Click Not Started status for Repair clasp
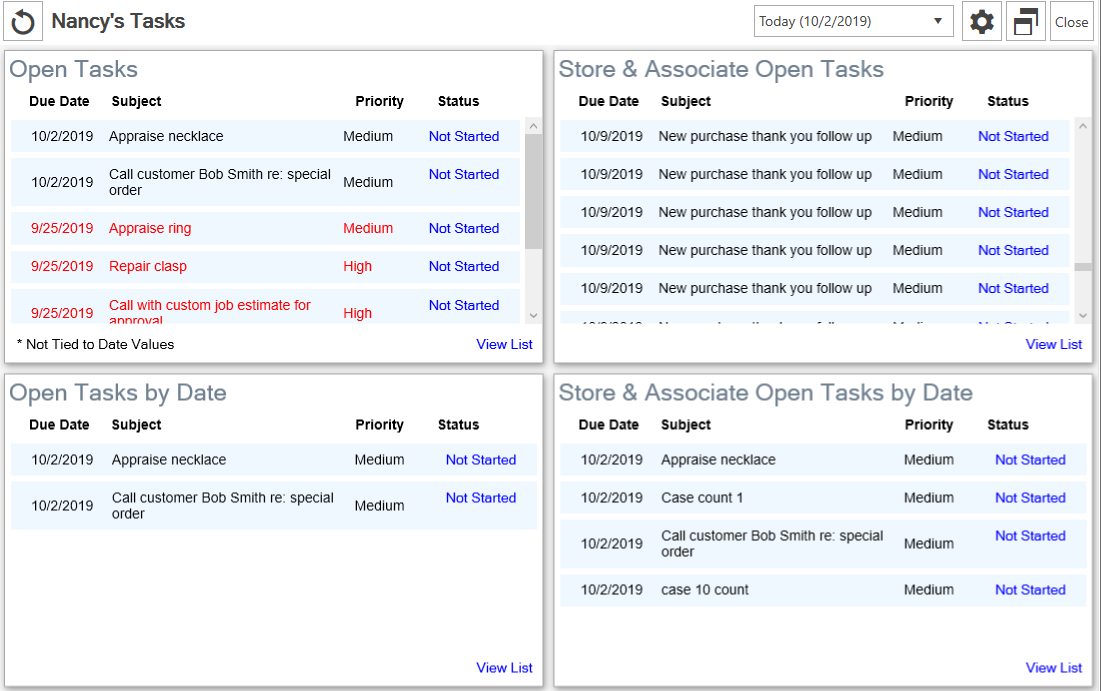Screen dimensions: 1101x691 (x=463, y=267)
